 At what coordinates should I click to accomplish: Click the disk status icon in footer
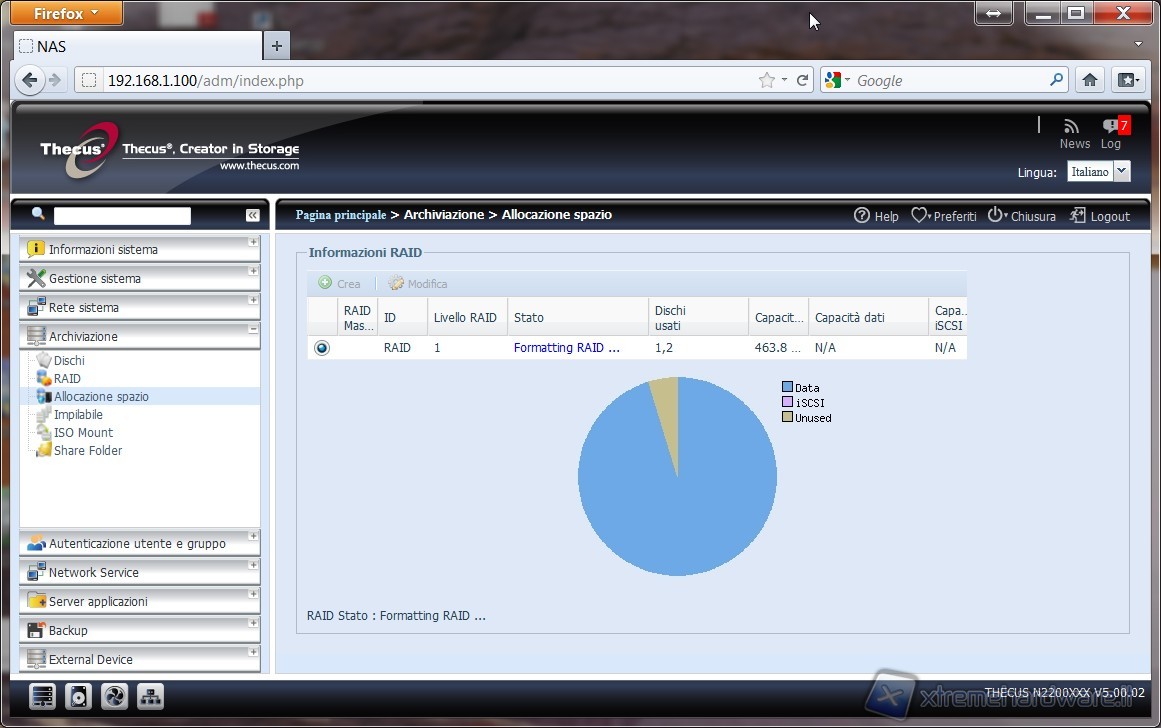[x=78, y=696]
